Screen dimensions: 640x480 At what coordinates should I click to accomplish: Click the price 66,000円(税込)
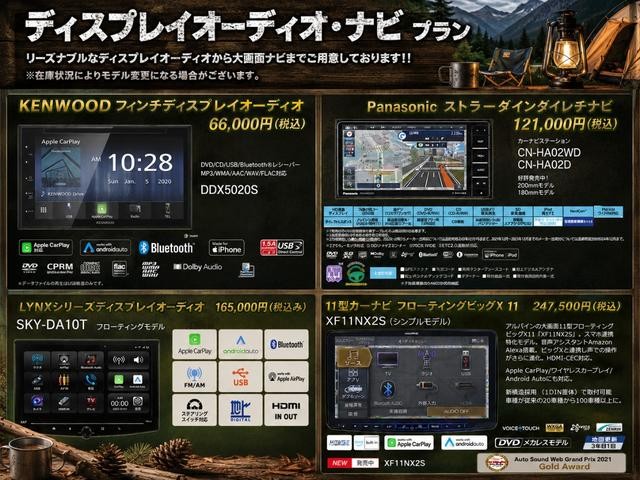click(x=257, y=123)
